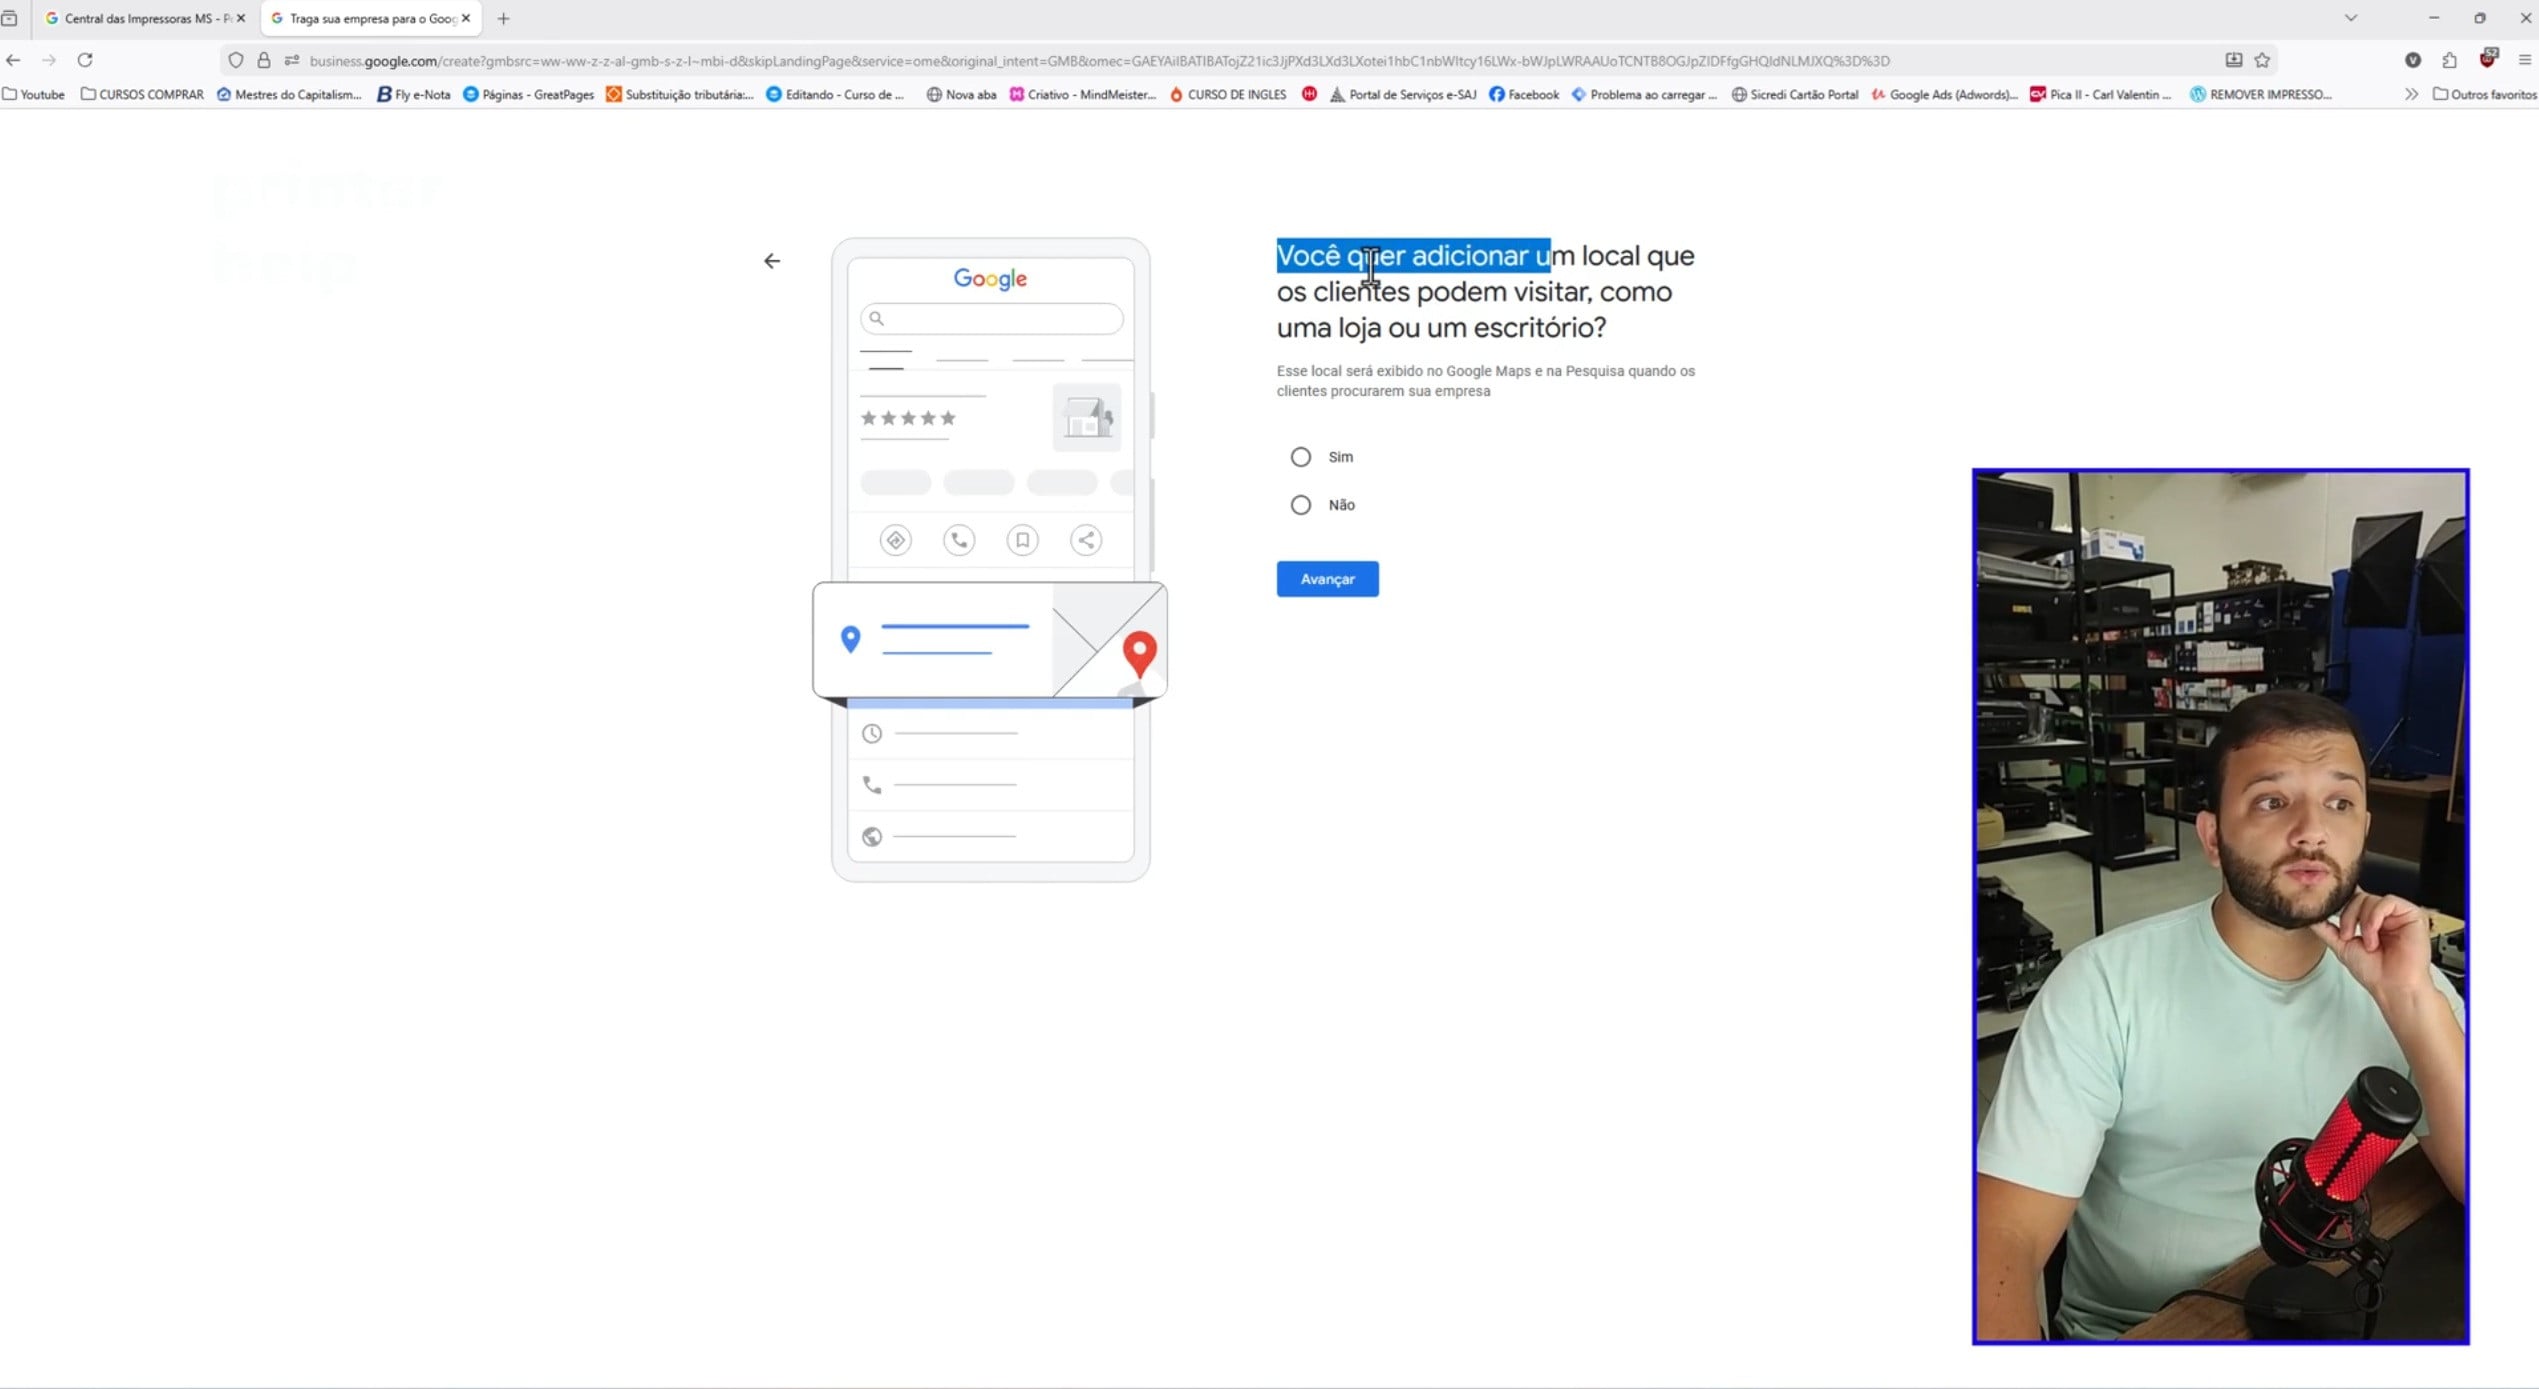Expand the overflow bookmarks chevron

[2411, 94]
